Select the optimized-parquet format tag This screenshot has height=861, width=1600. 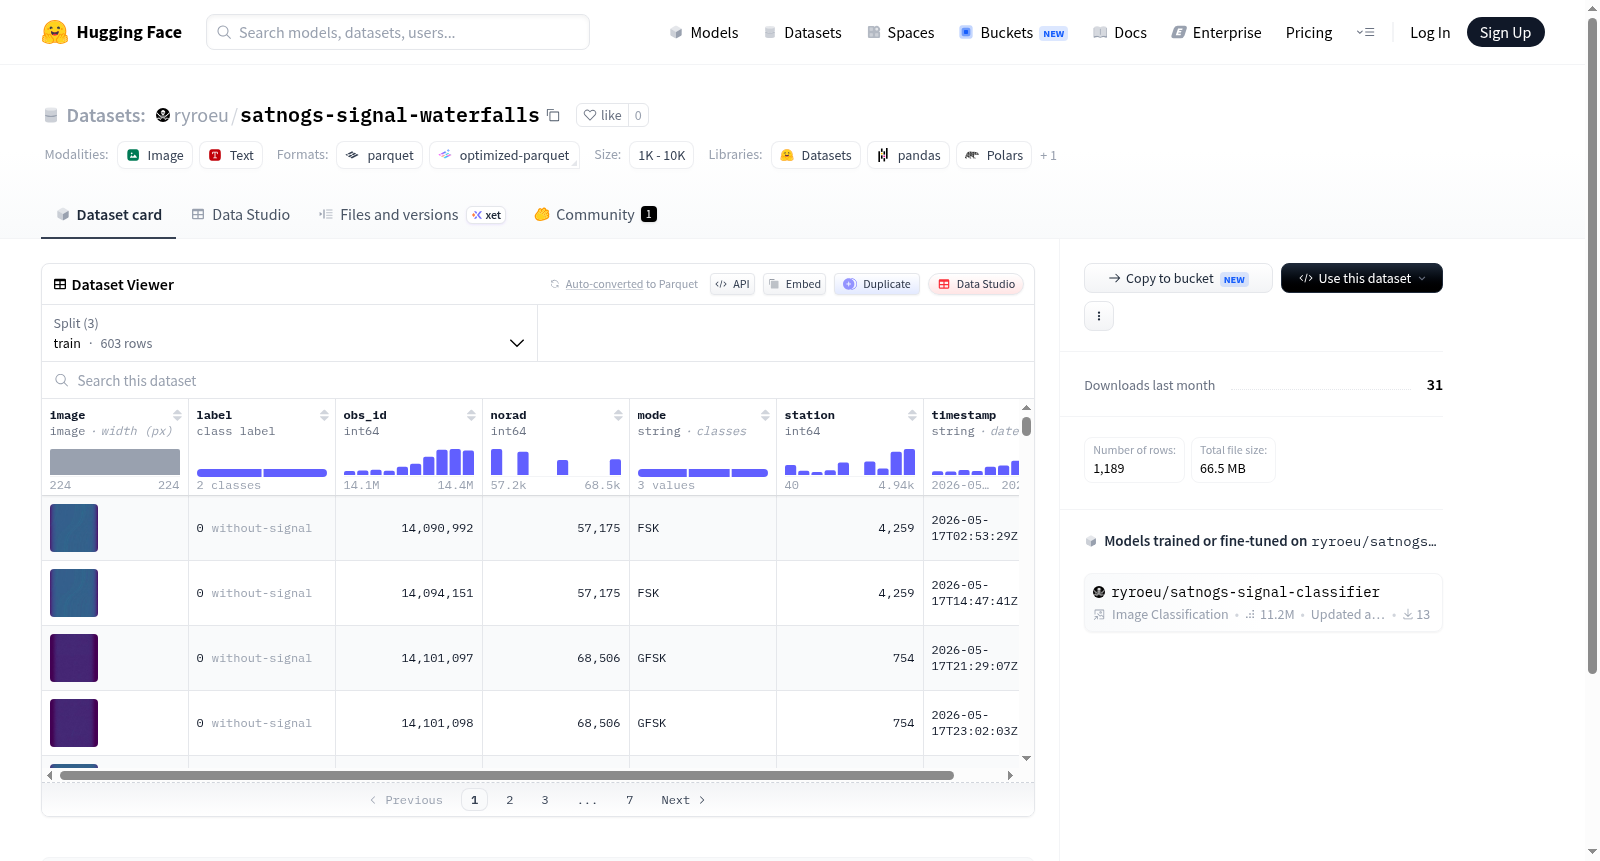pos(504,155)
